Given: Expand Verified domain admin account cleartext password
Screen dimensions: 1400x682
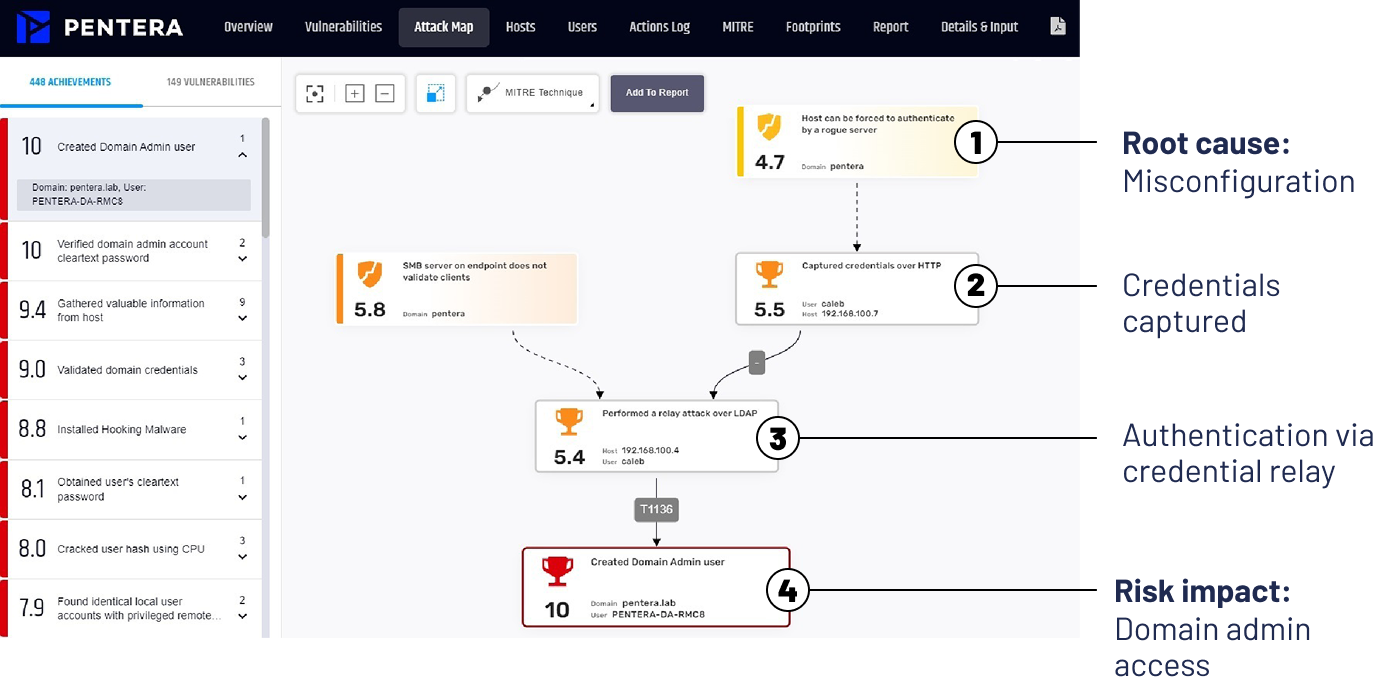Looking at the screenshot, I should [x=242, y=259].
